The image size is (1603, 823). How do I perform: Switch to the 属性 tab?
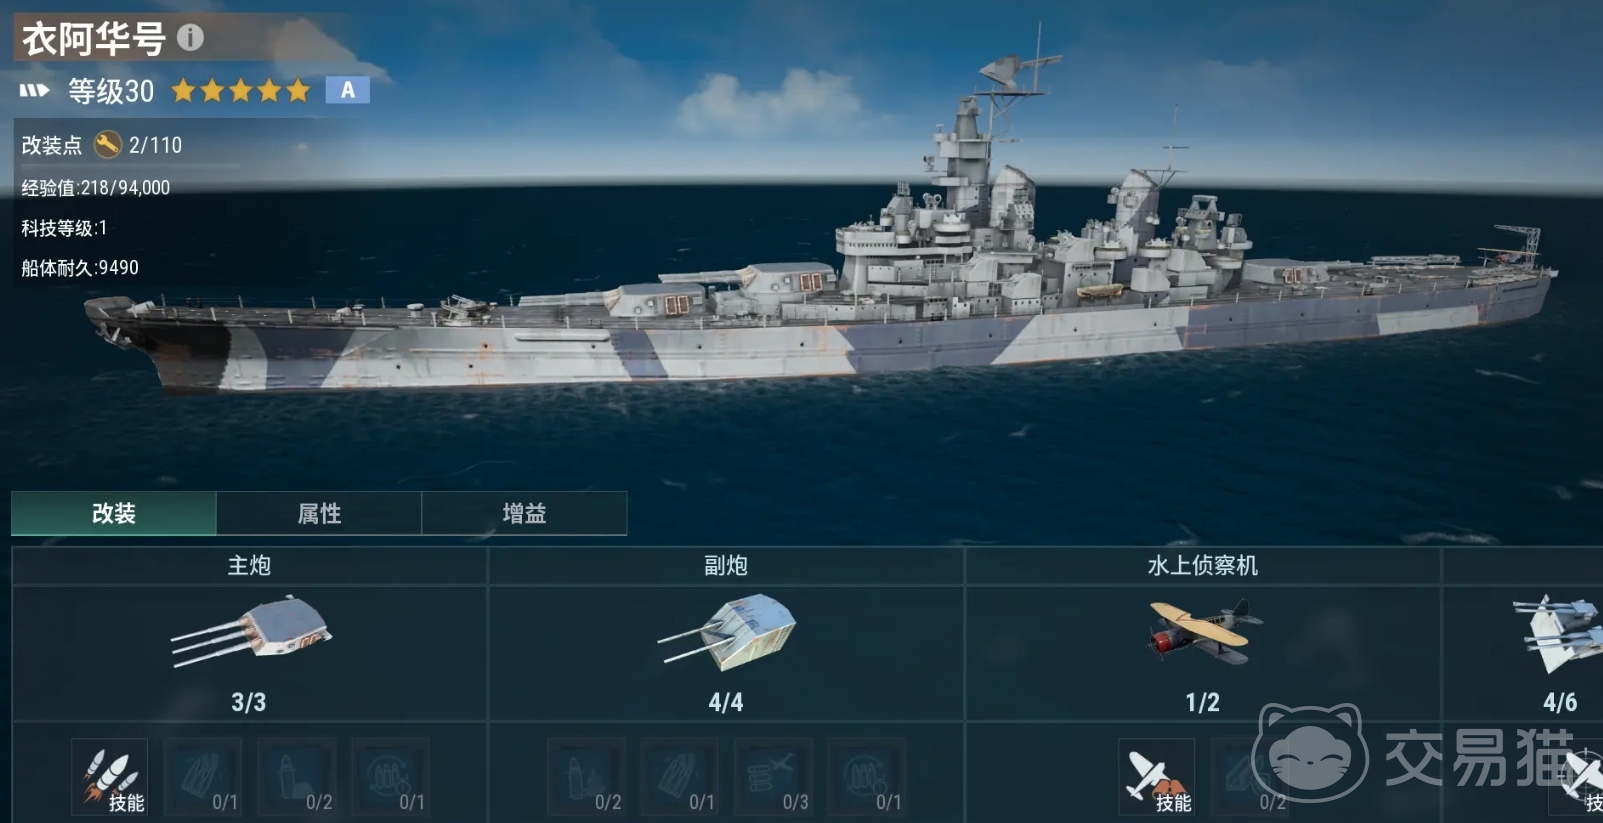click(x=319, y=513)
